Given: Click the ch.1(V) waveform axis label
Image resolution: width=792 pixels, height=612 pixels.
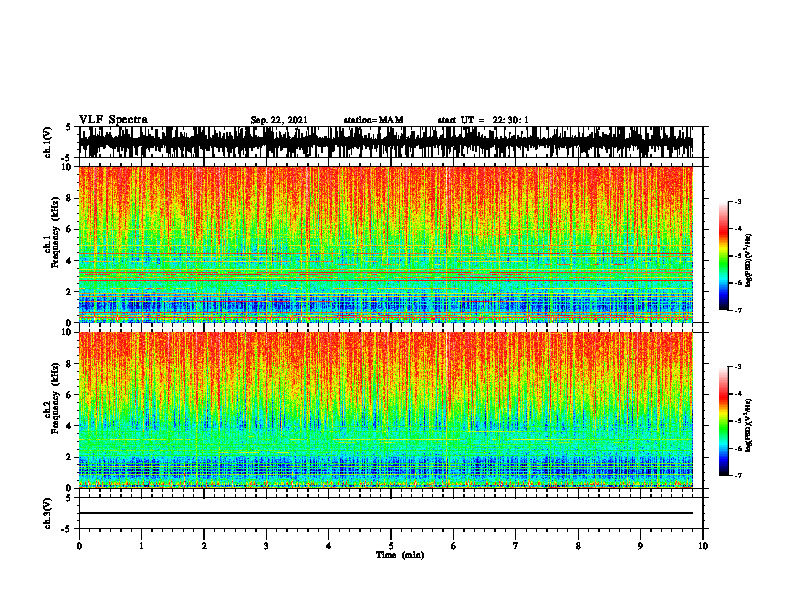Looking at the screenshot, I should pyautogui.click(x=48, y=142).
